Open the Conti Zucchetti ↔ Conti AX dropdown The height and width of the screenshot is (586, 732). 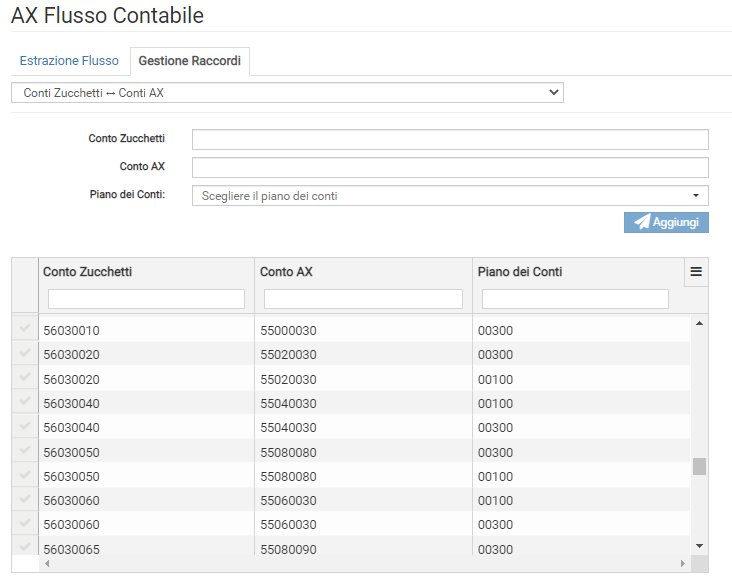tap(287, 93)
